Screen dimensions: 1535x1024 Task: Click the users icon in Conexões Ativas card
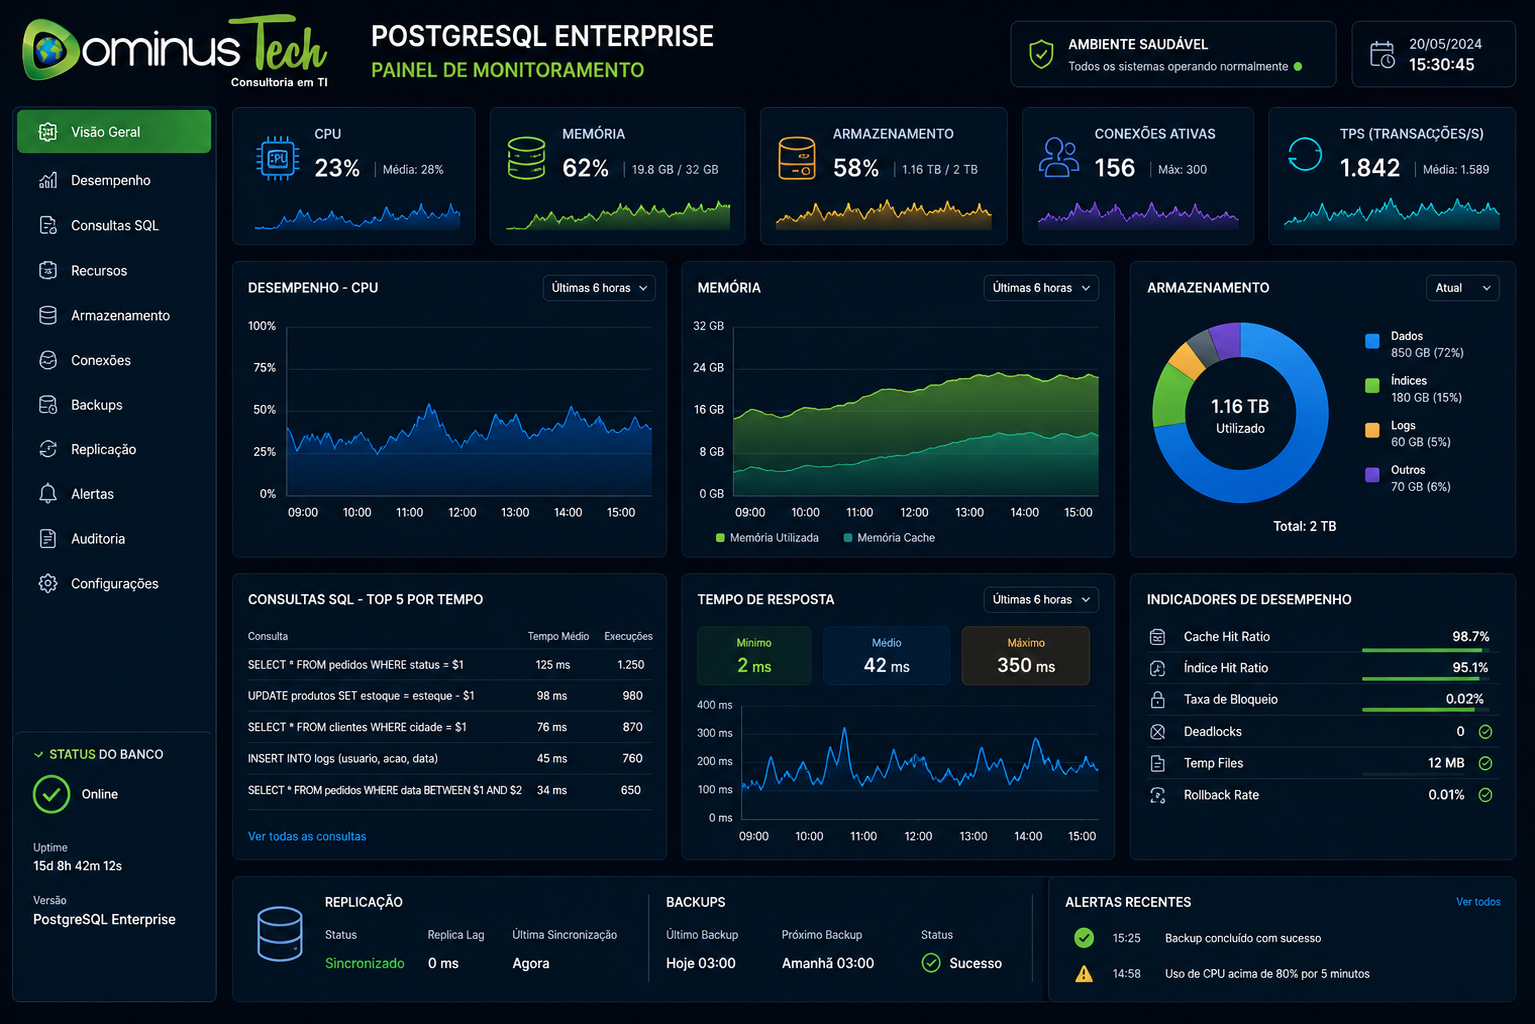pyautogui.click(x=1059, y=157)
